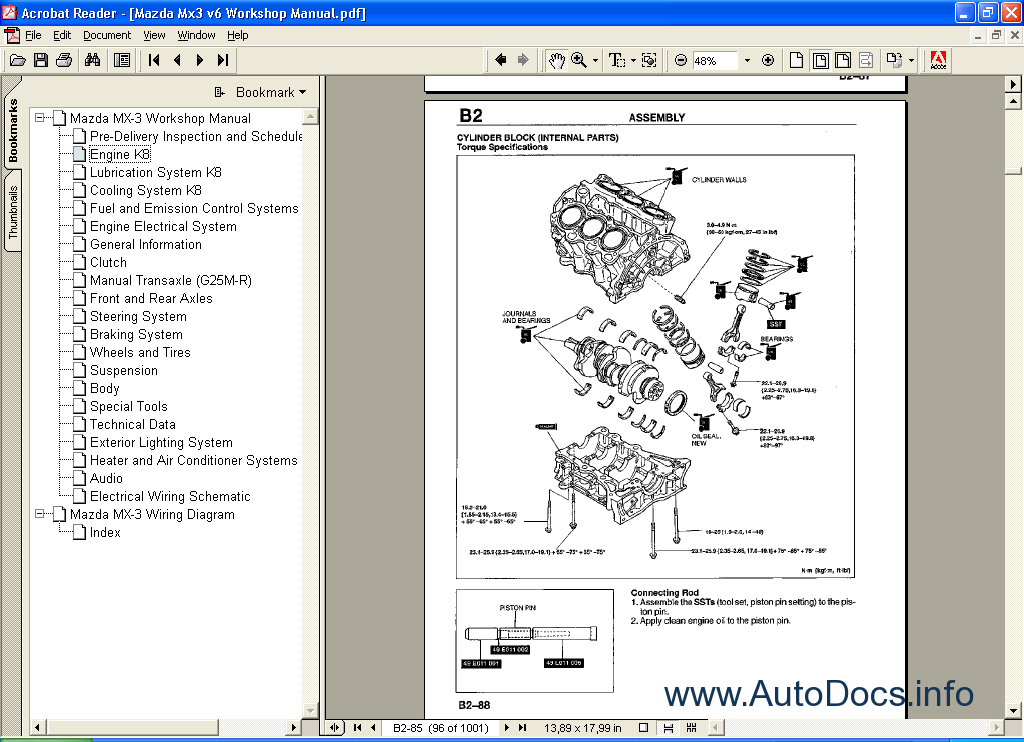This screenshot has width=1024, height=742.
Task: Select the Graphics Select tool
Action: [x=649, y=61]
